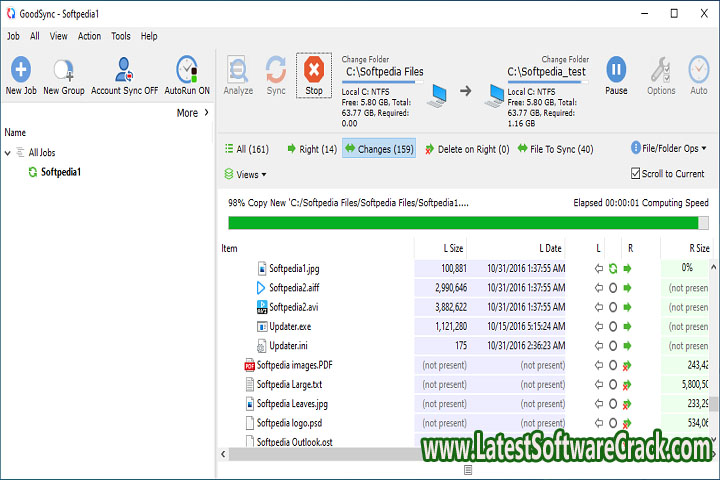Pause the running job

click(x=617, y=70)
